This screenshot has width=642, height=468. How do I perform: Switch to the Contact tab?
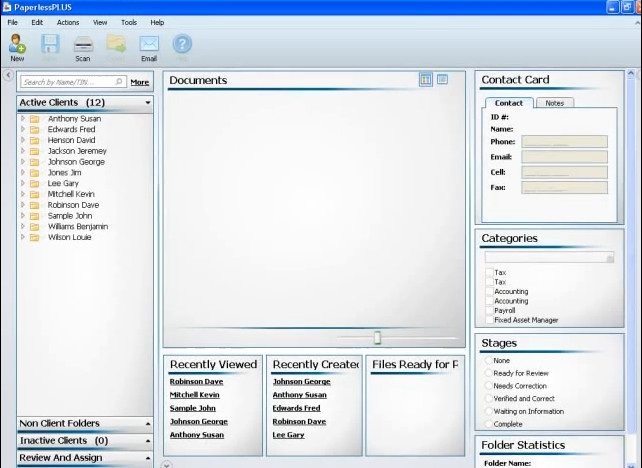click(509, 103)
